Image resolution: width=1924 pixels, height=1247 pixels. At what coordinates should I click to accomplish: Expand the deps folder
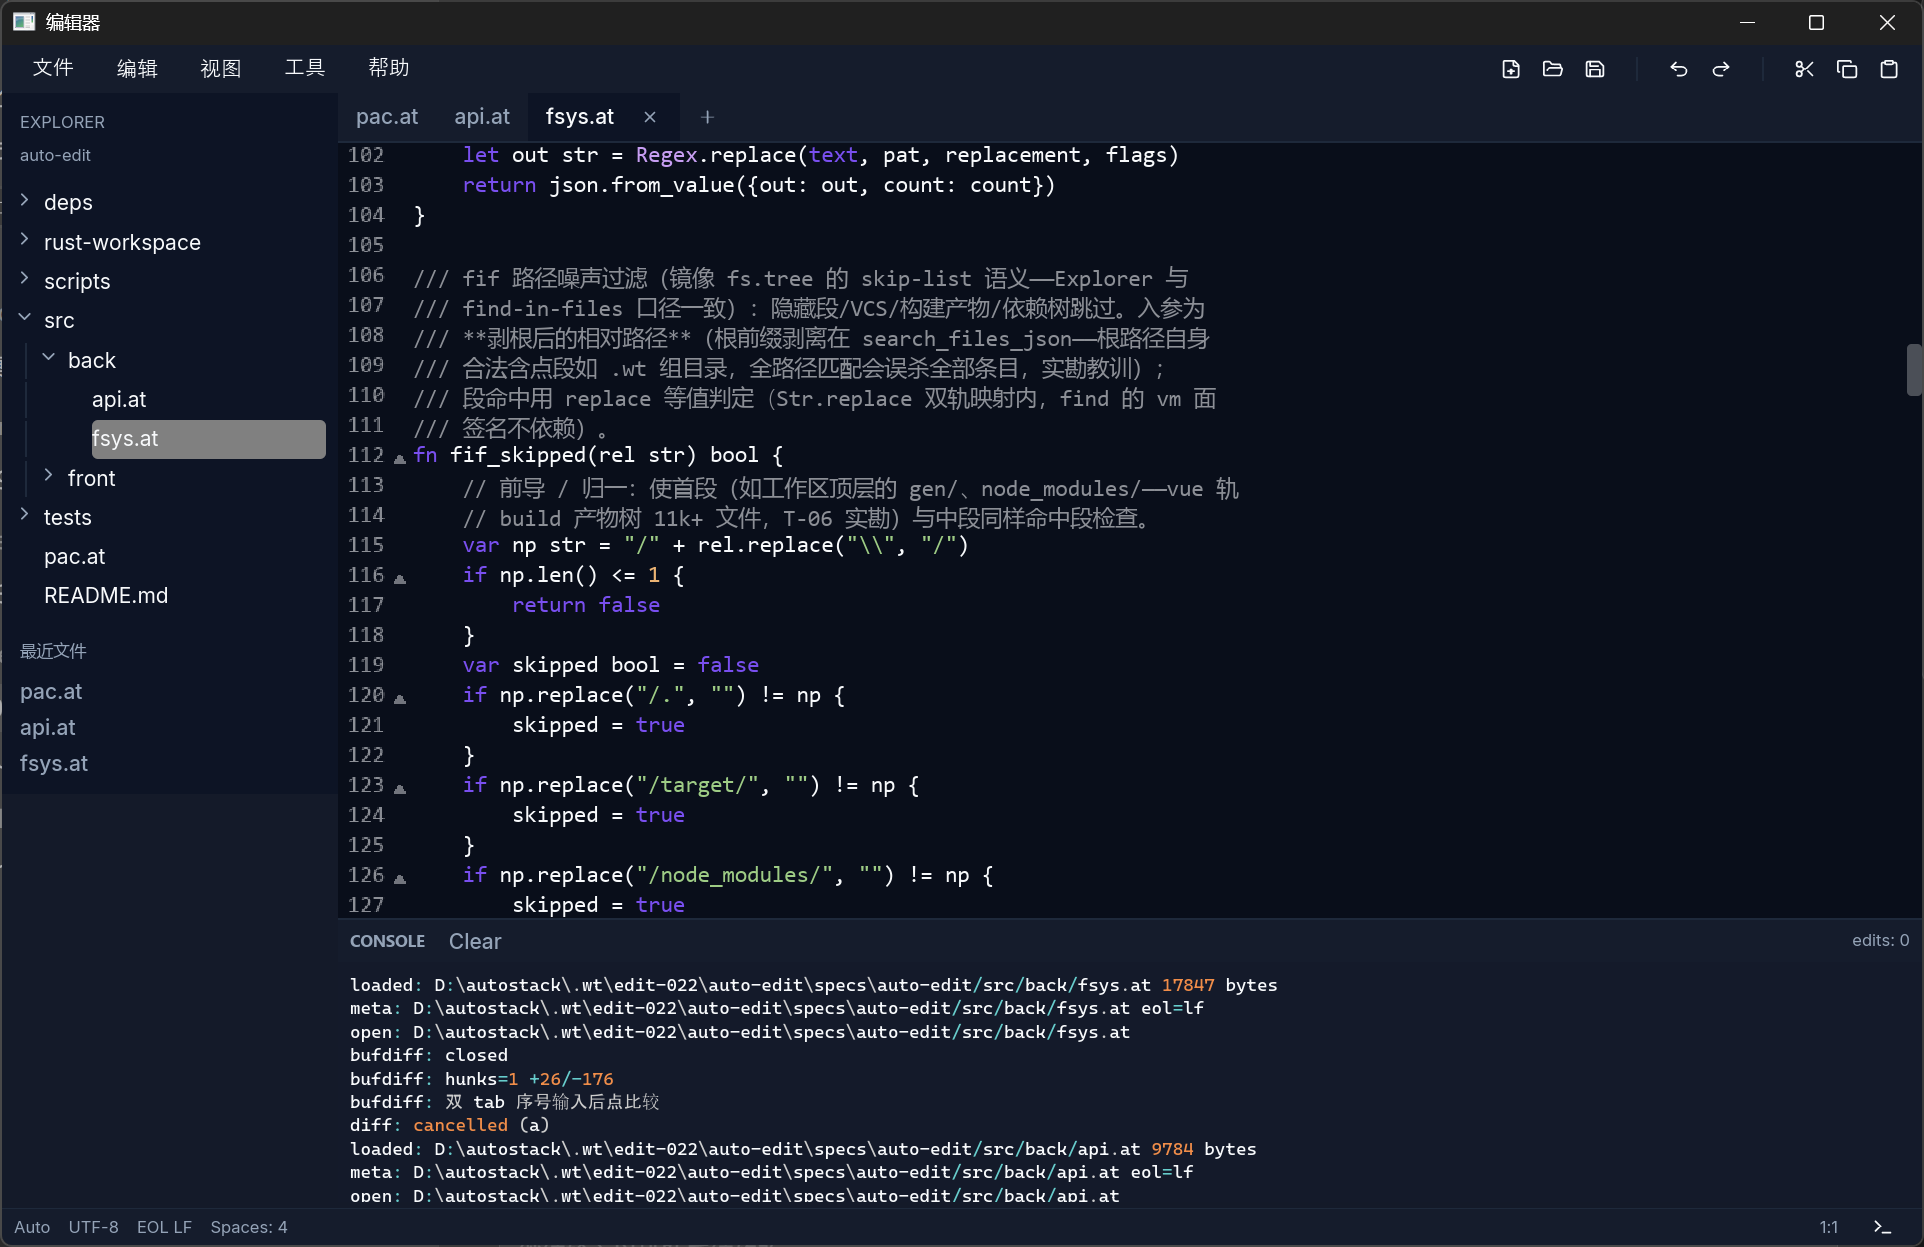[25, 201]
